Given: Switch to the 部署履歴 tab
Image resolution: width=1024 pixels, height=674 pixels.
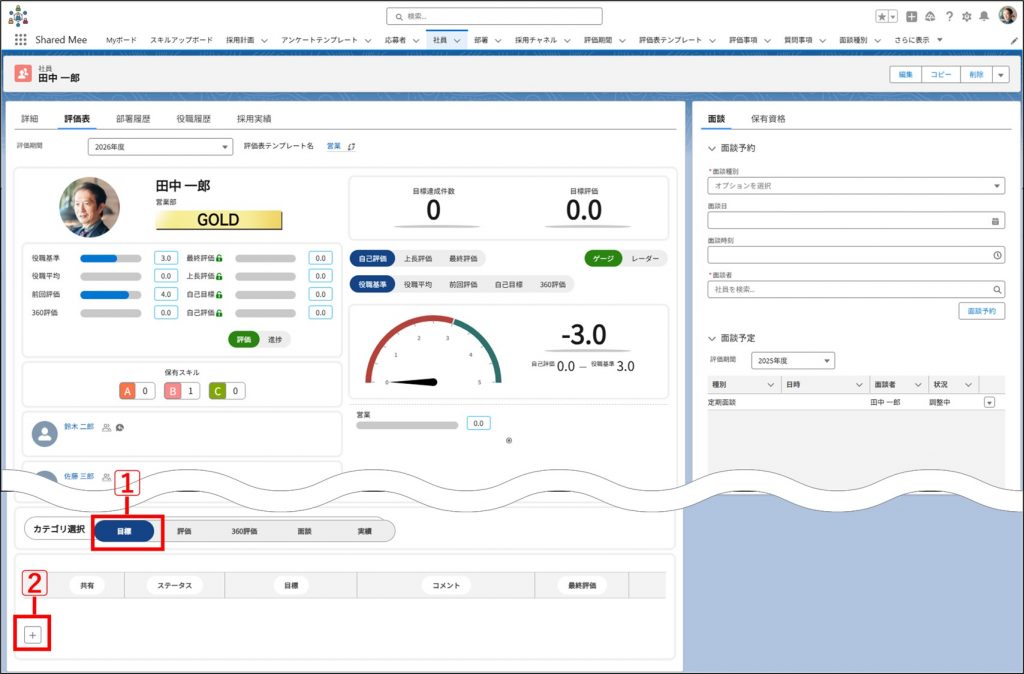Looking at the screenshot, I should tap(133, 118).
